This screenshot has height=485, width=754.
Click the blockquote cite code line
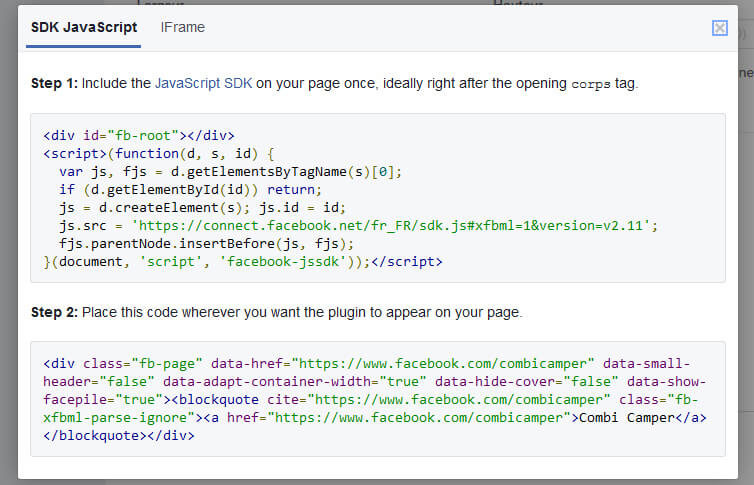coord(370,399)
